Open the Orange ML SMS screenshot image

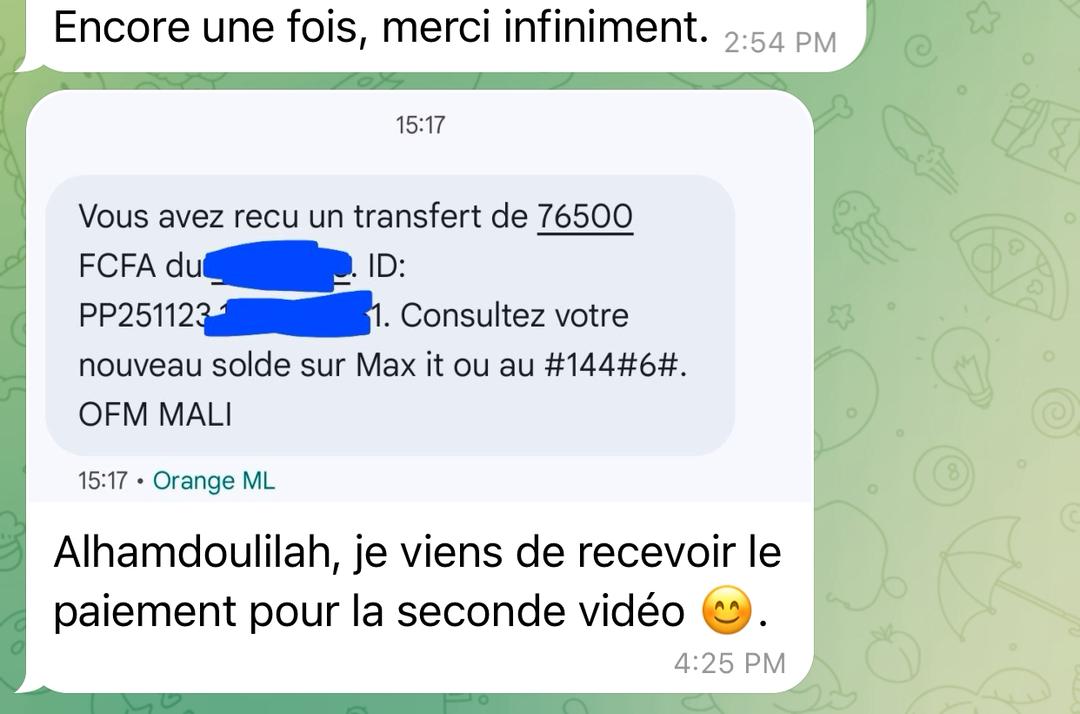pos(419,296)
